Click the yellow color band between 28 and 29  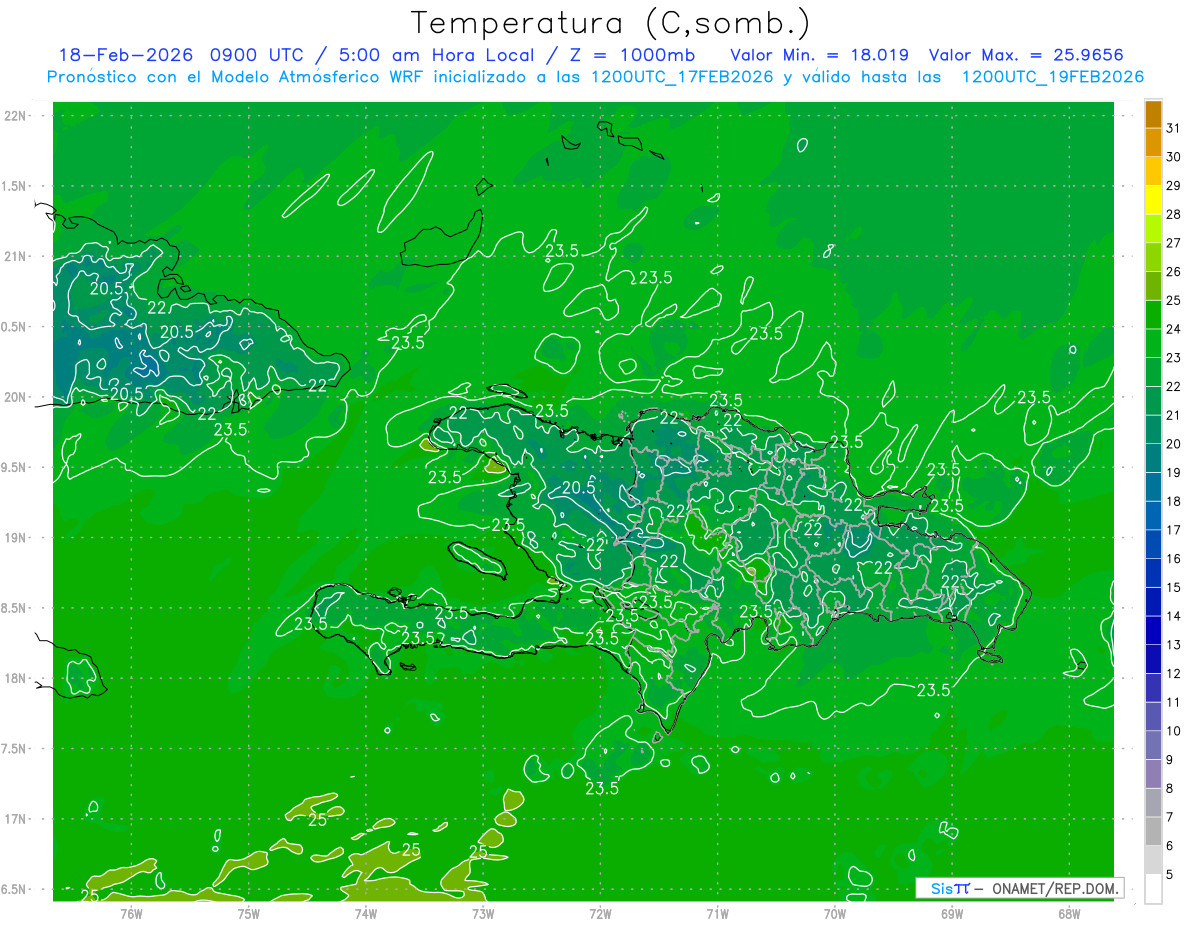click(1153, 200)
